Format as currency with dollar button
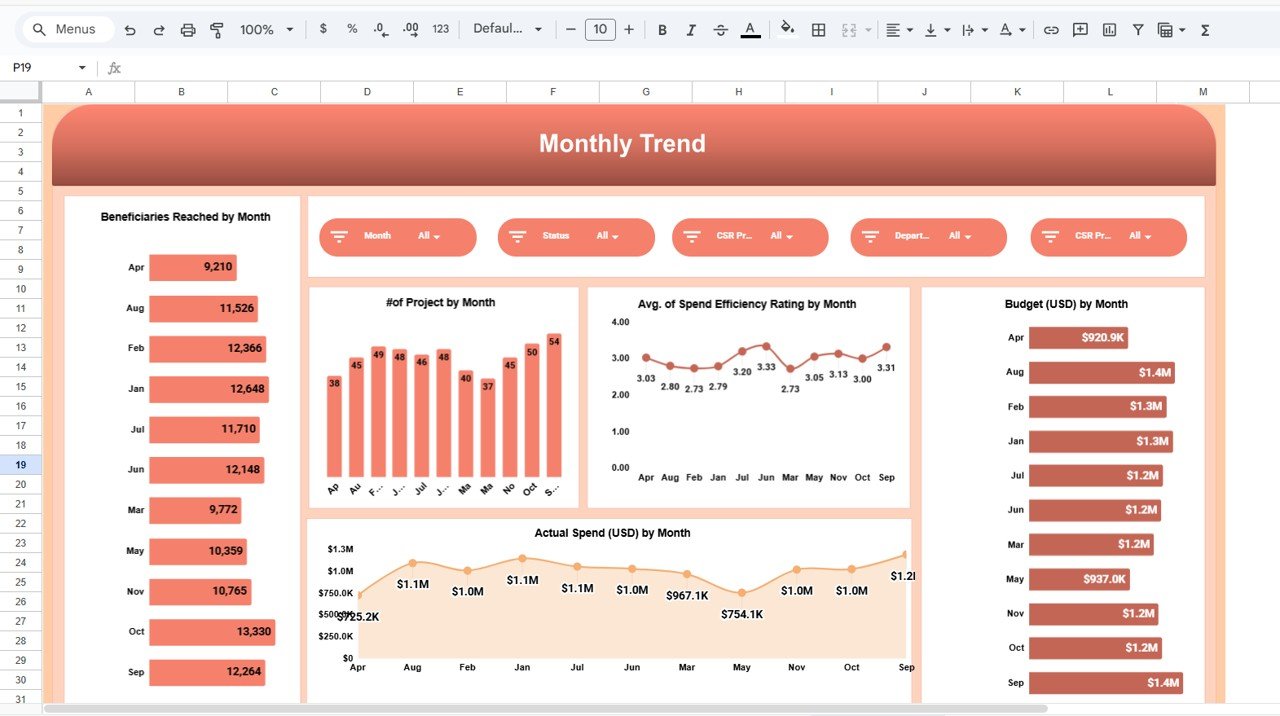1280x716 pixels. [323, 30]
